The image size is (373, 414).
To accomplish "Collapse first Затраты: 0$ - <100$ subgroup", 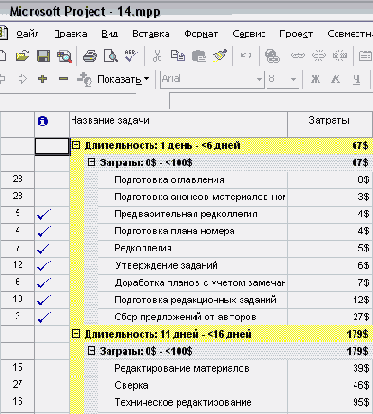I will [91, 162].
